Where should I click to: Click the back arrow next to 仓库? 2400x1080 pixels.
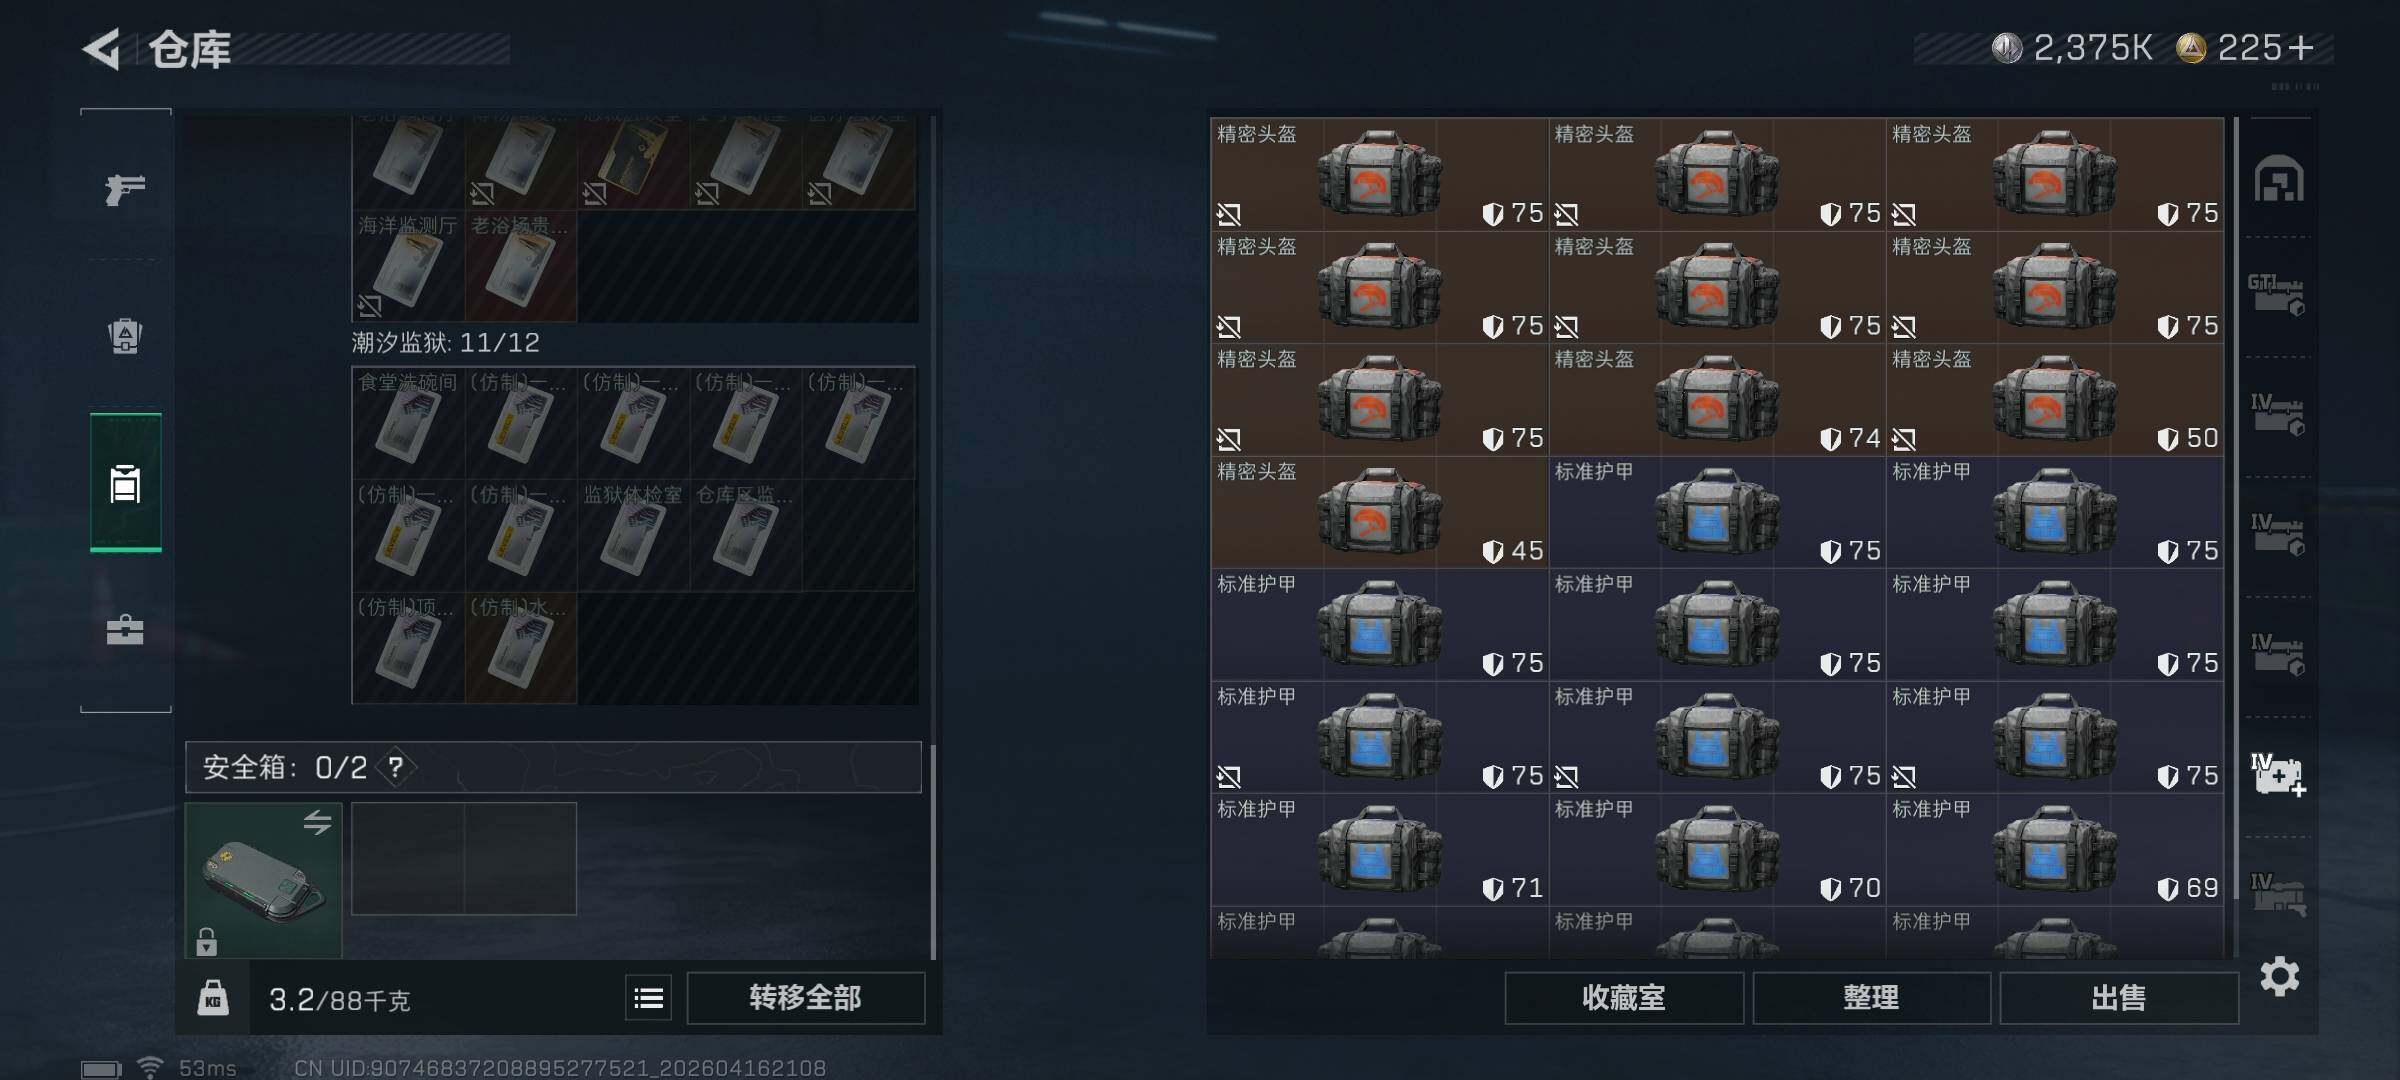click(101, 48)
